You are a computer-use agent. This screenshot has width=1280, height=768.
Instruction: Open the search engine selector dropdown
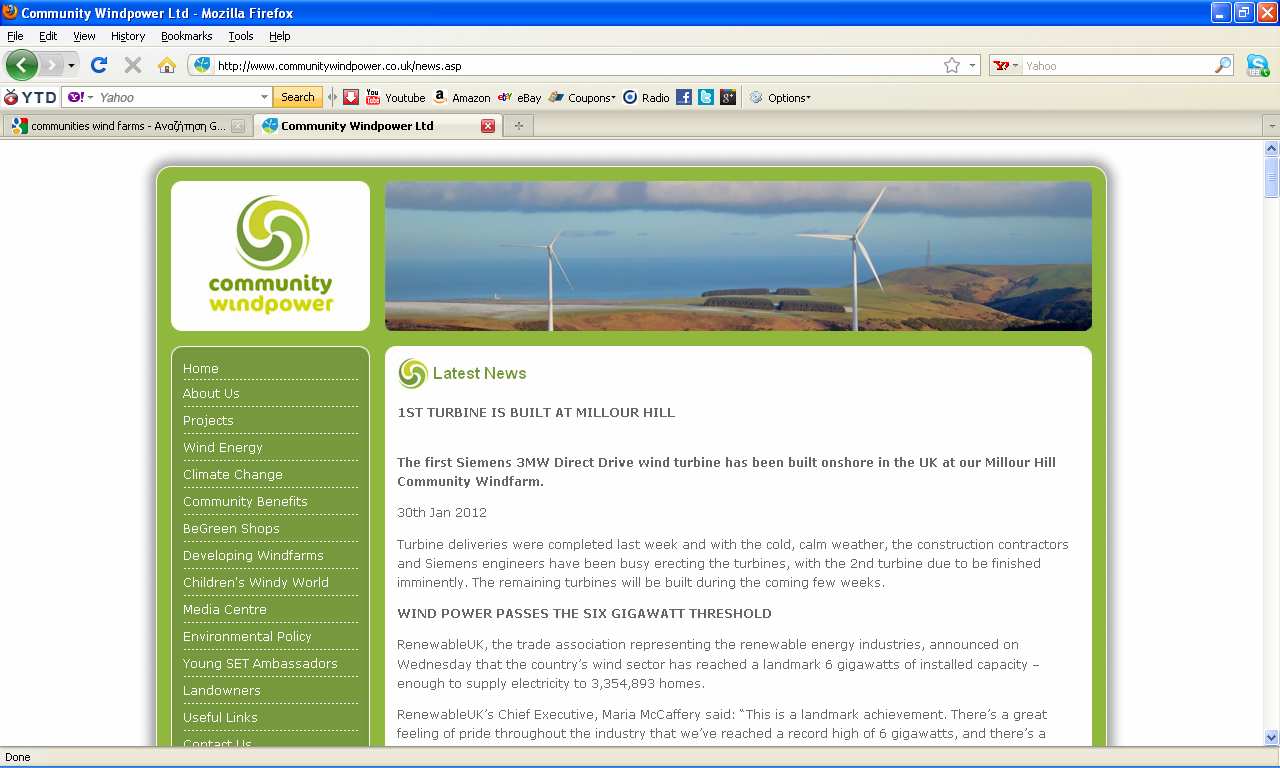pyautogui.click(x=1007, y=66)
